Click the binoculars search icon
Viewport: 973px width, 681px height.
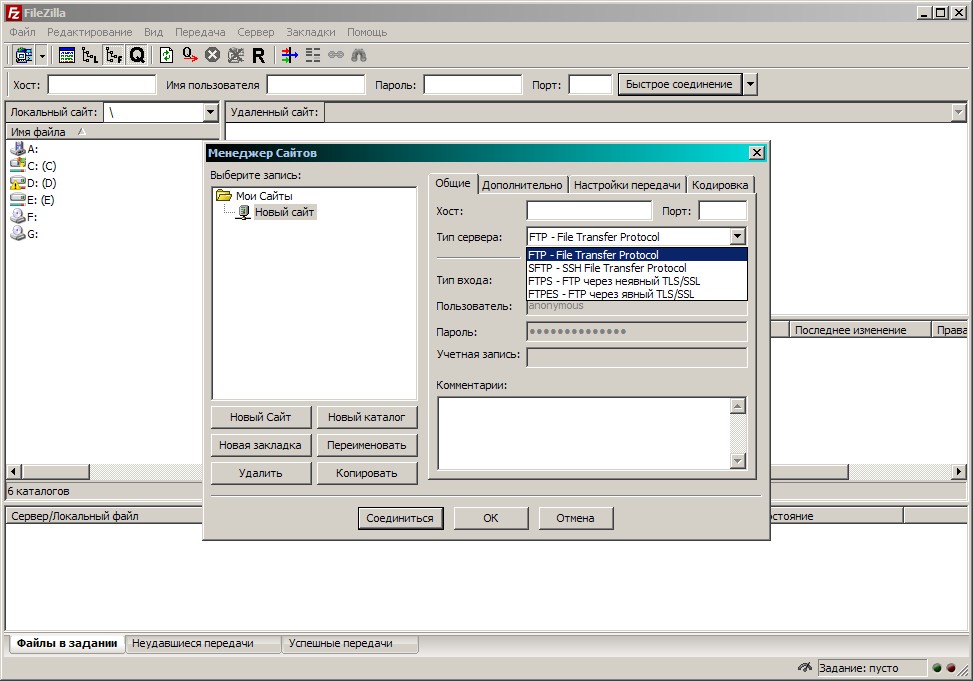pyautogui.click(x=358, y=56)
